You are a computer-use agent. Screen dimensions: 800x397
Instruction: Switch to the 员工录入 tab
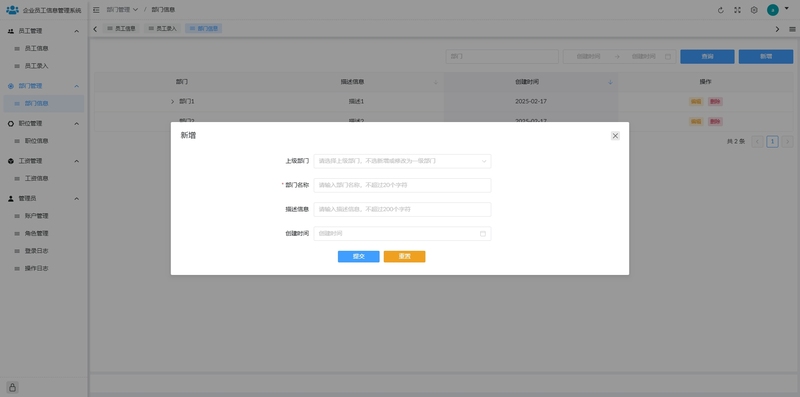coord(162,29)
